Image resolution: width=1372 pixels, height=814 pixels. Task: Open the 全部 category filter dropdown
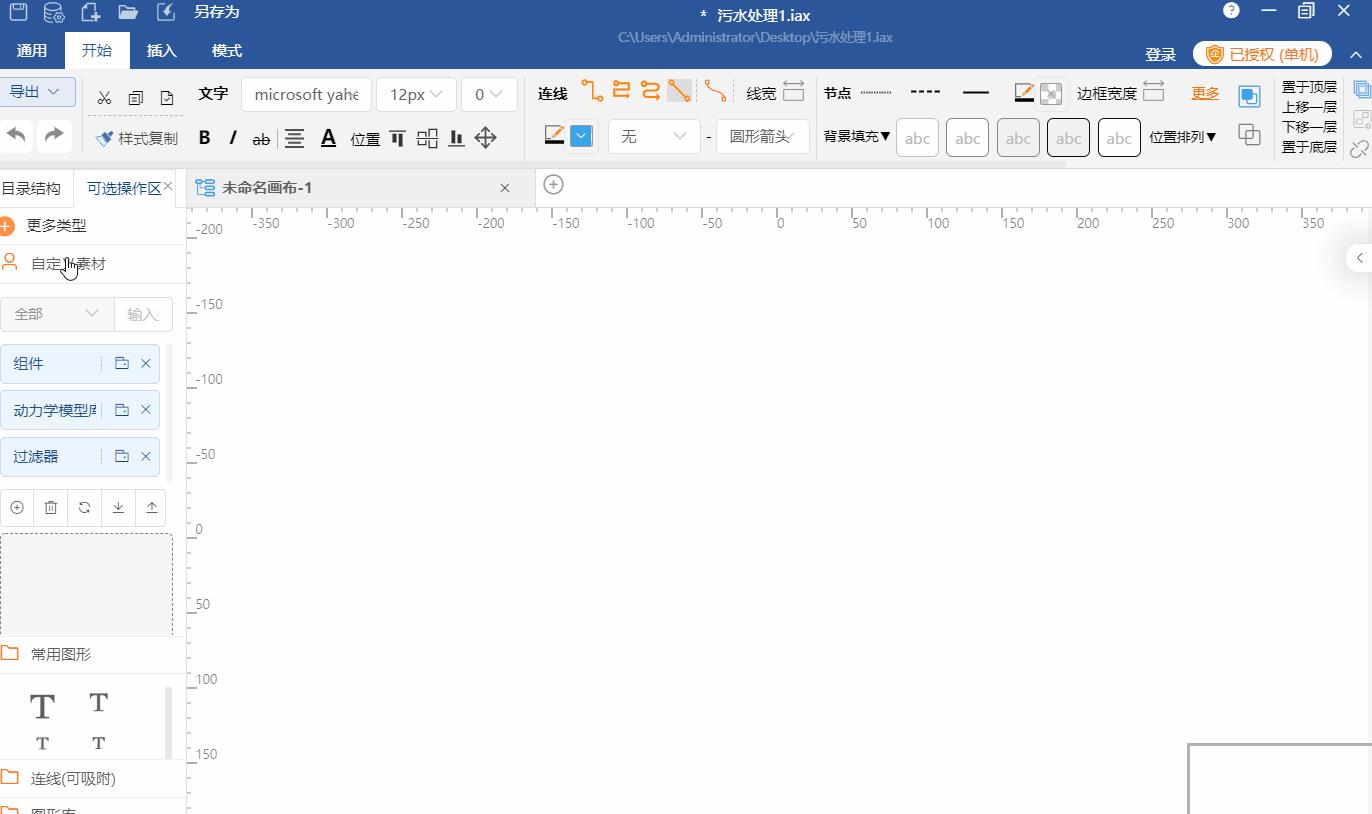[57, 314]
